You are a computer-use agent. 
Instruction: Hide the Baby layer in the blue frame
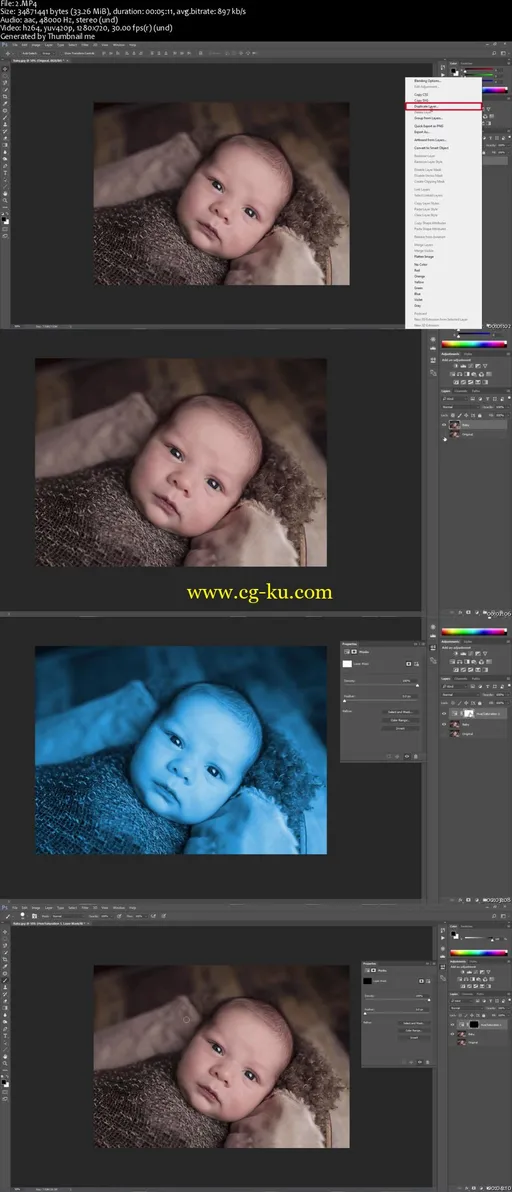[444, 724]
